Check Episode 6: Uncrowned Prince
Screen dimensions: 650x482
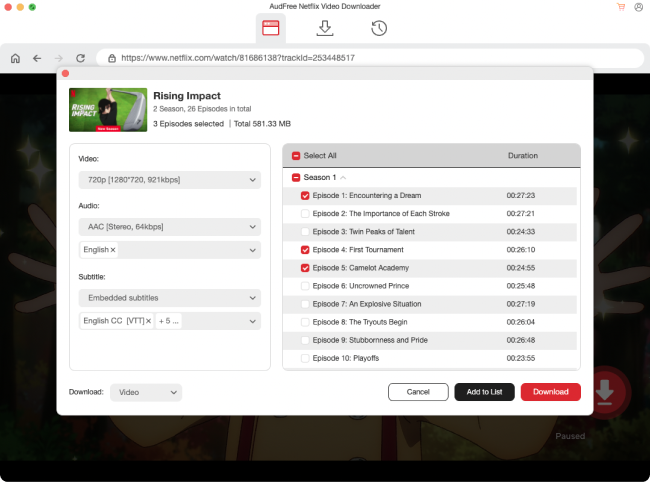tap(305, 286)
